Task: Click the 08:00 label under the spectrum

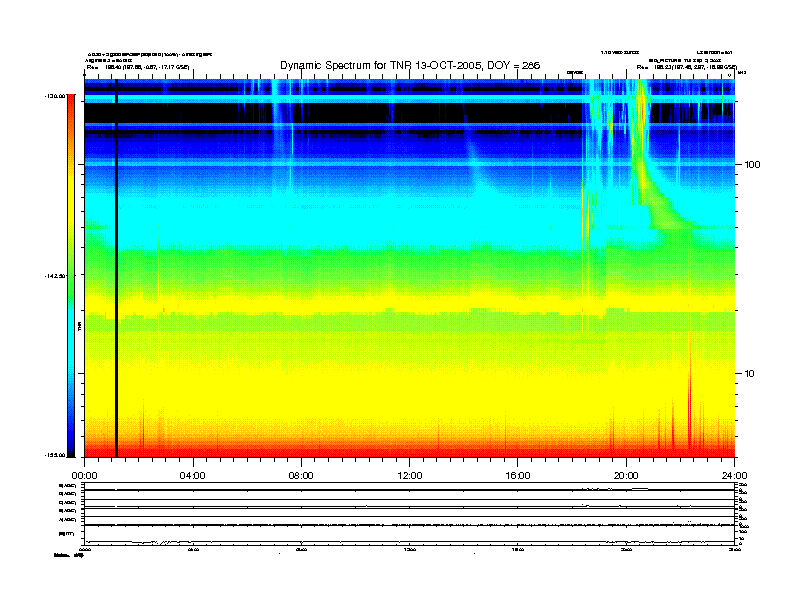Action: 301,476
